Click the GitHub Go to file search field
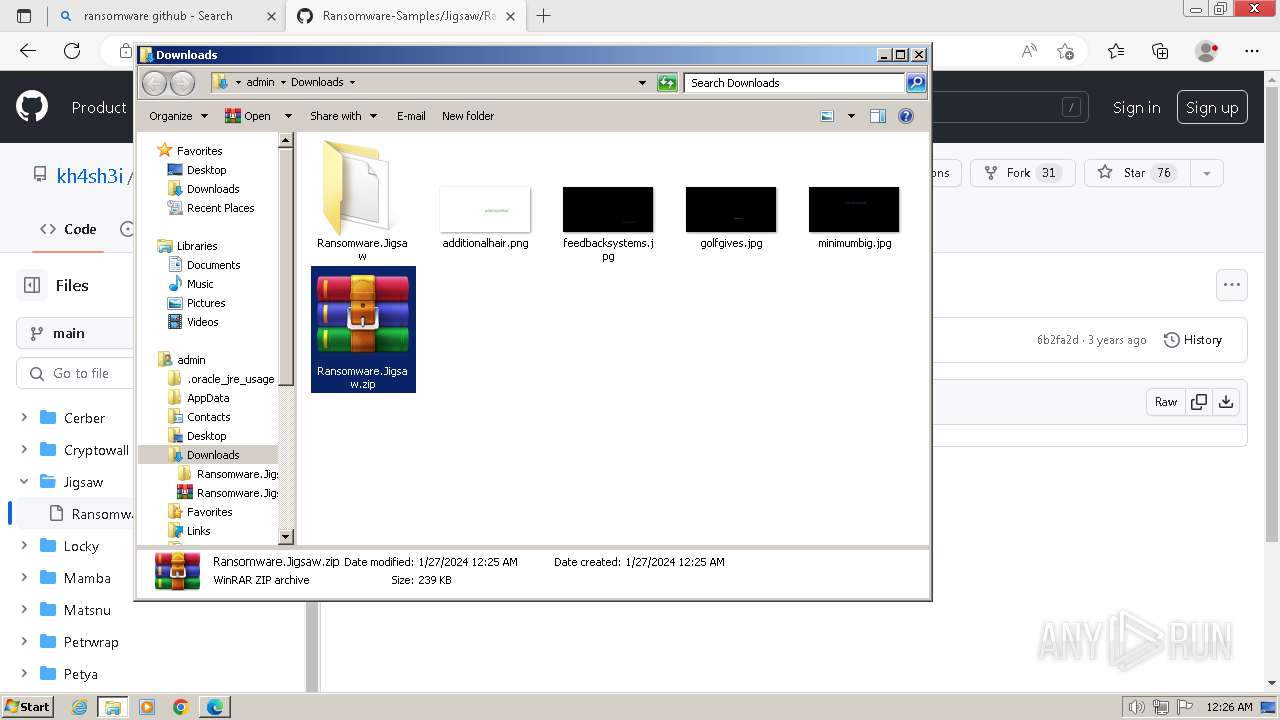The height and width of the screenshot is (720, 1280). coord(75,373)
